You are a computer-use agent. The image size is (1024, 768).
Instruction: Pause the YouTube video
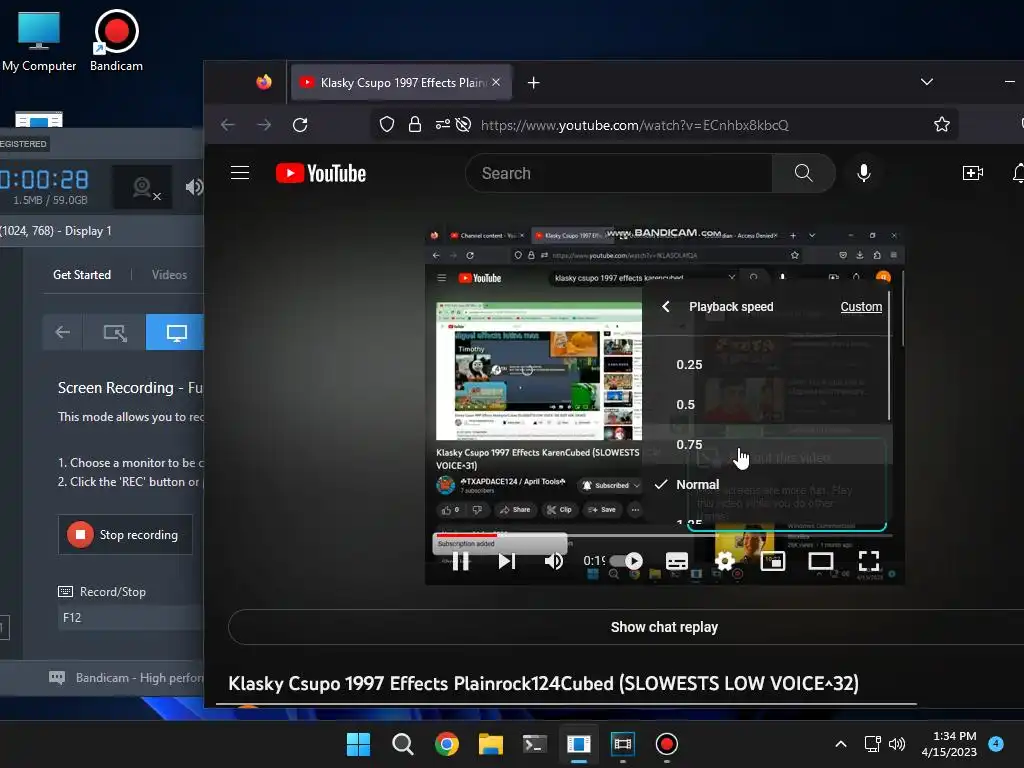point(460,561)
